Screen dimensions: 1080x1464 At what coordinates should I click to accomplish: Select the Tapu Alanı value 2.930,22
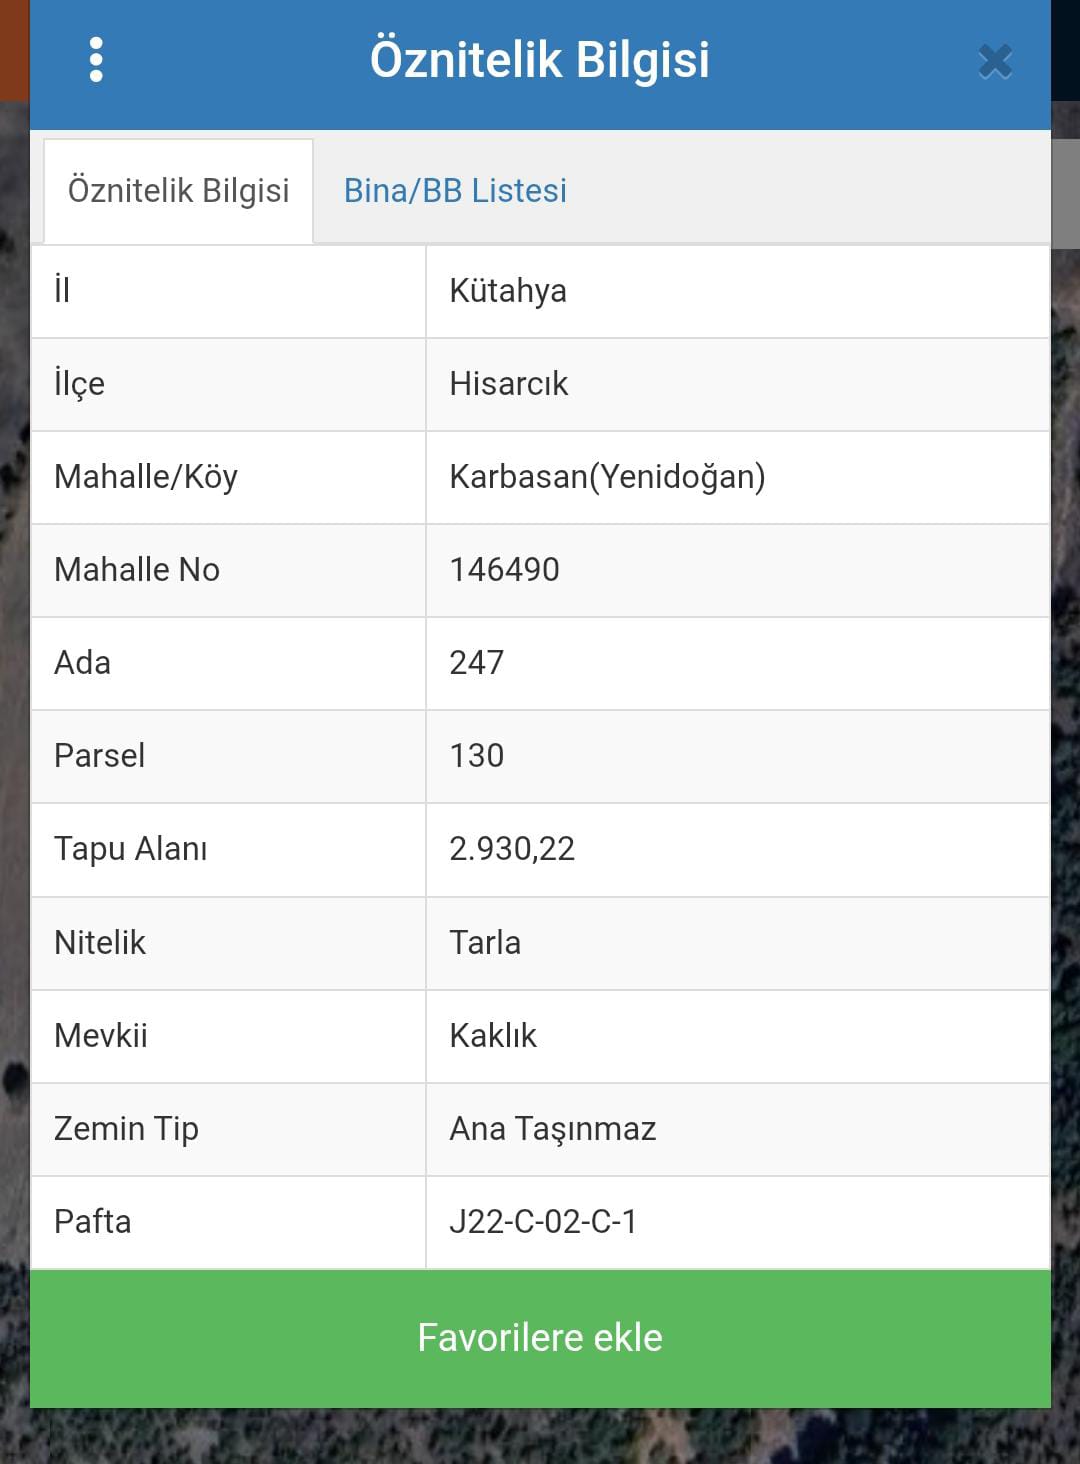512,849
